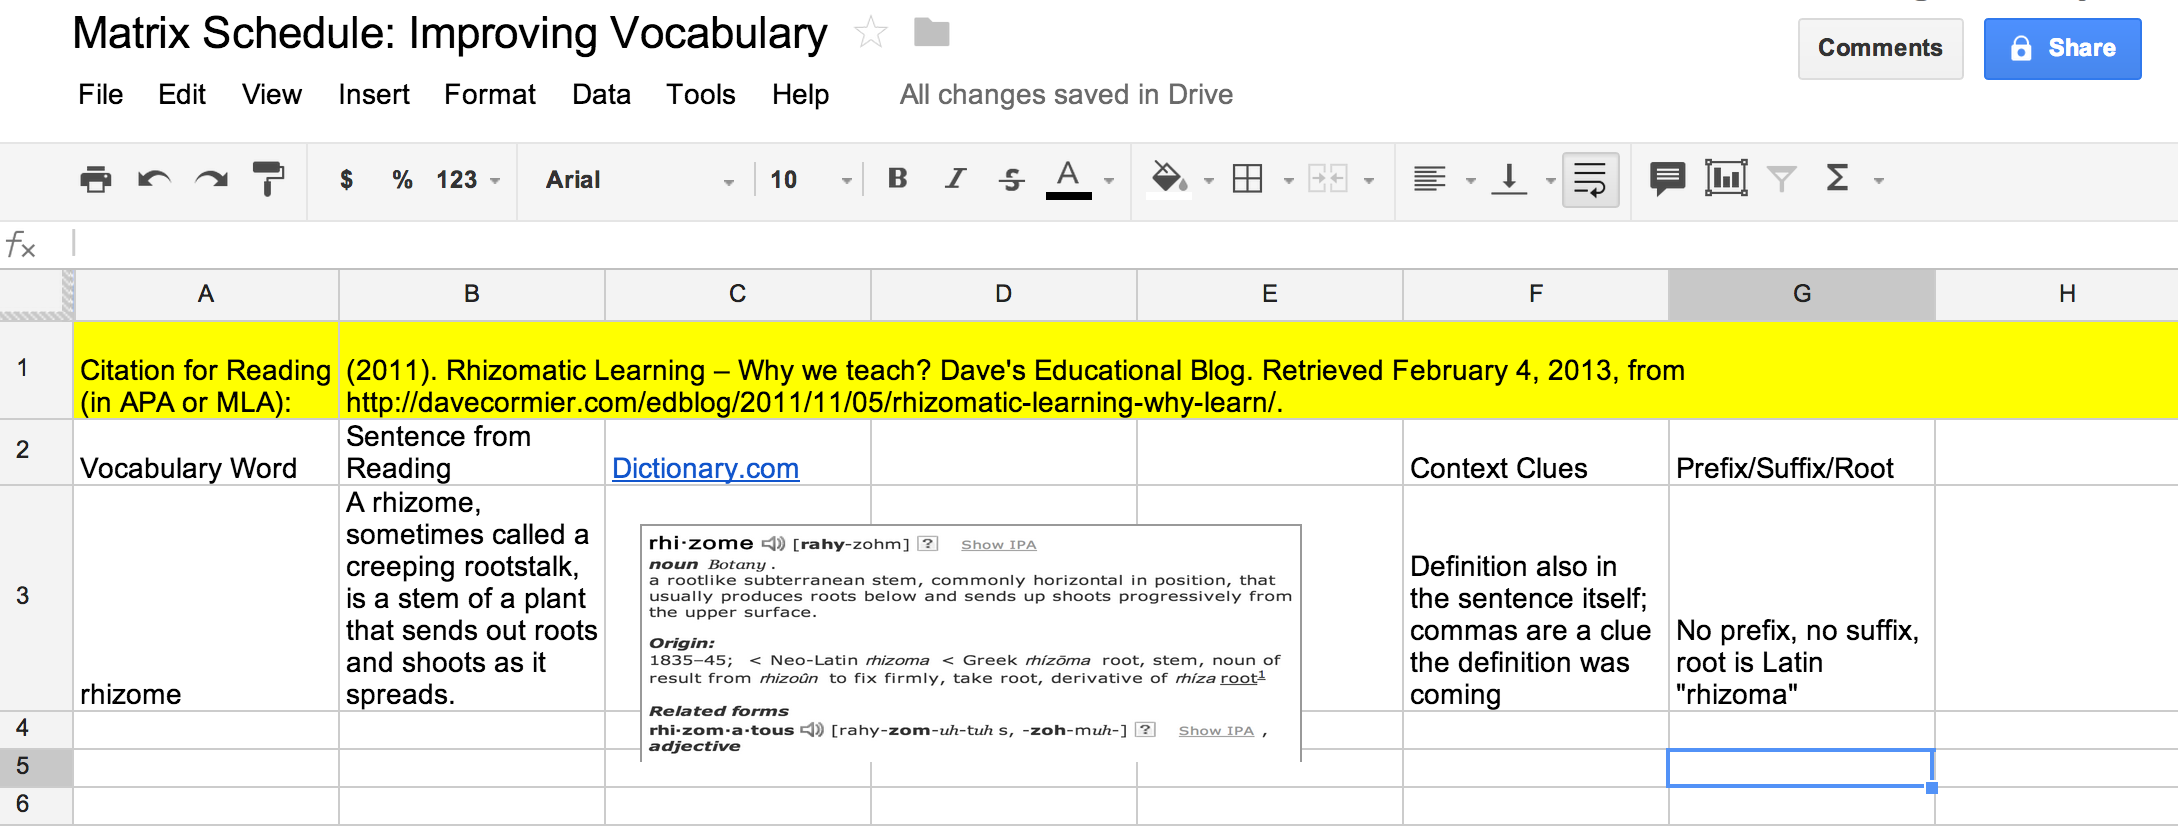Open the Functions dropdown arrow

[1879, 181]
